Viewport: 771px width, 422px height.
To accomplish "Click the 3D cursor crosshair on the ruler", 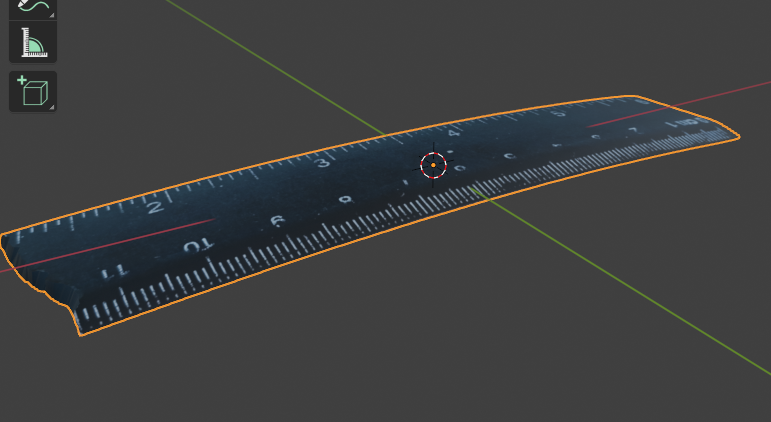I will [x=433, y=165].
